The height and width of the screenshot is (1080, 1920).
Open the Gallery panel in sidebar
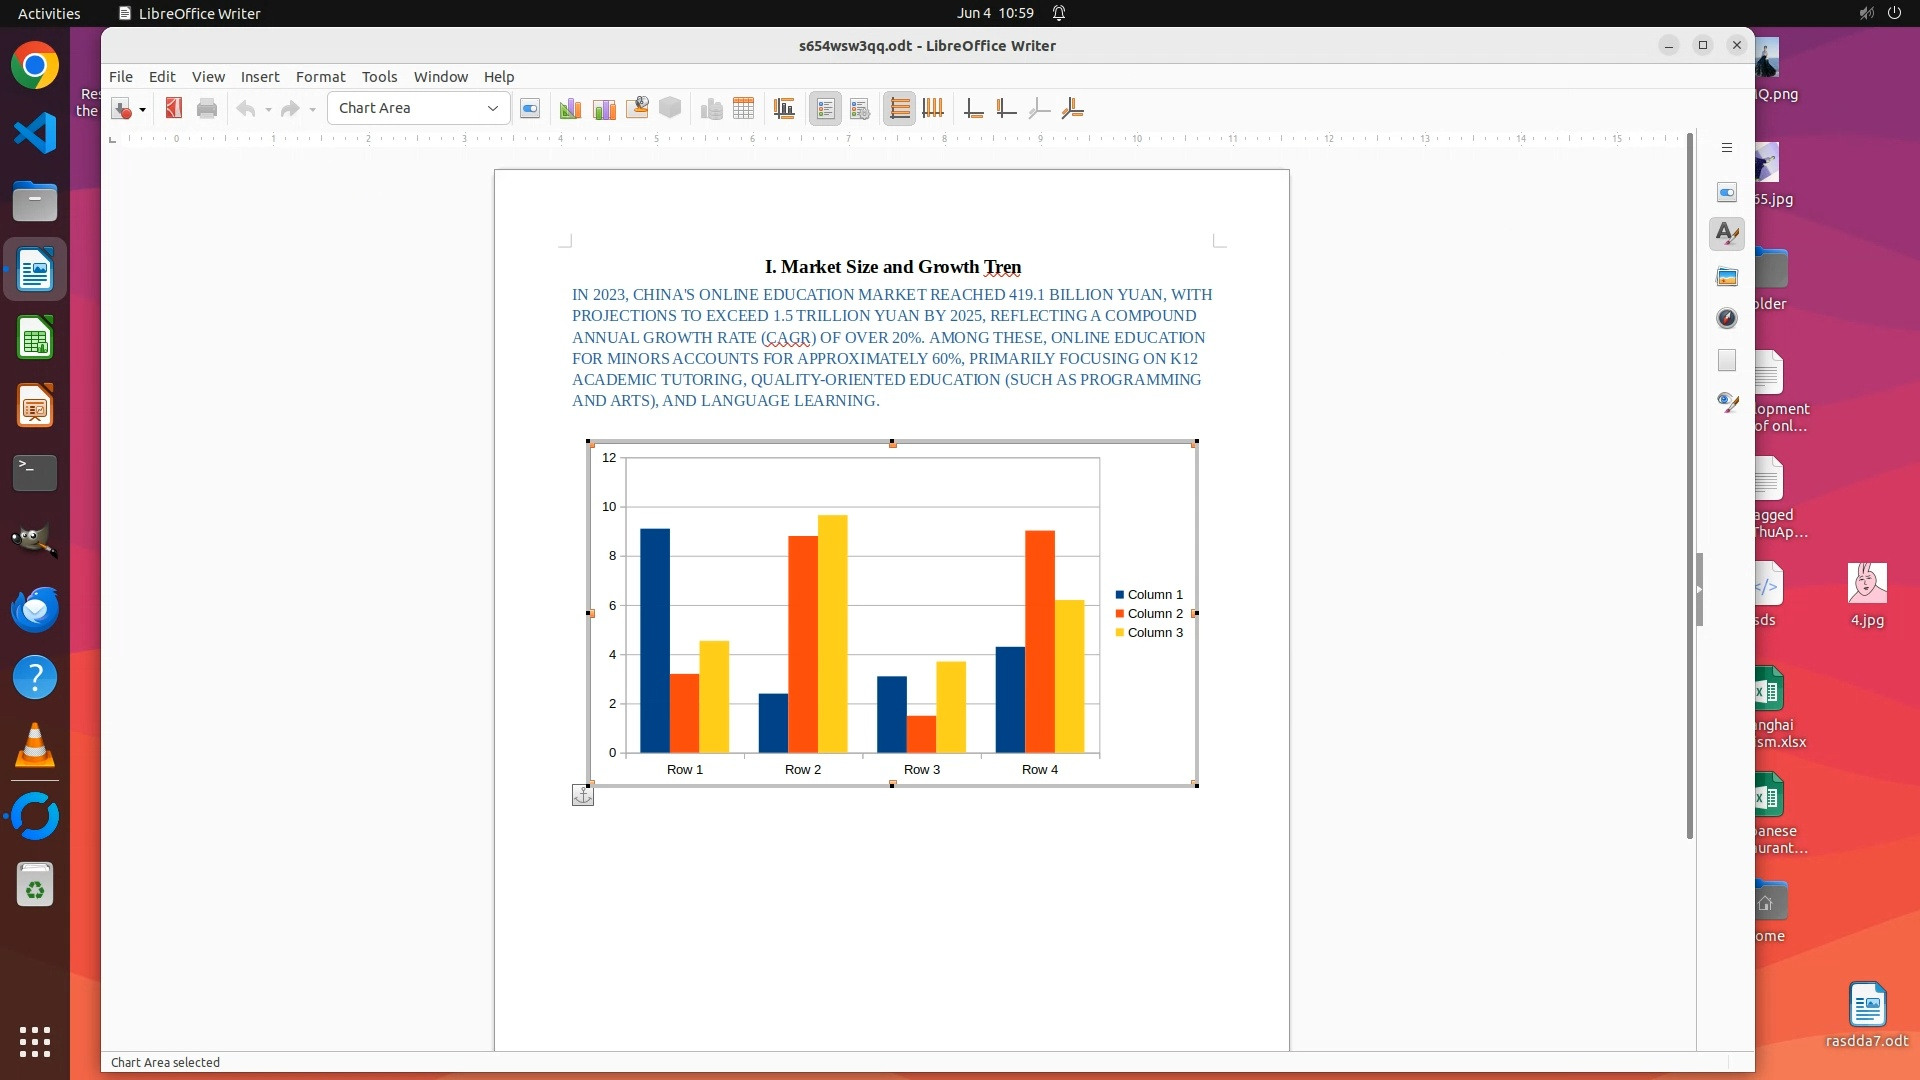click(x=1727, y=276)
